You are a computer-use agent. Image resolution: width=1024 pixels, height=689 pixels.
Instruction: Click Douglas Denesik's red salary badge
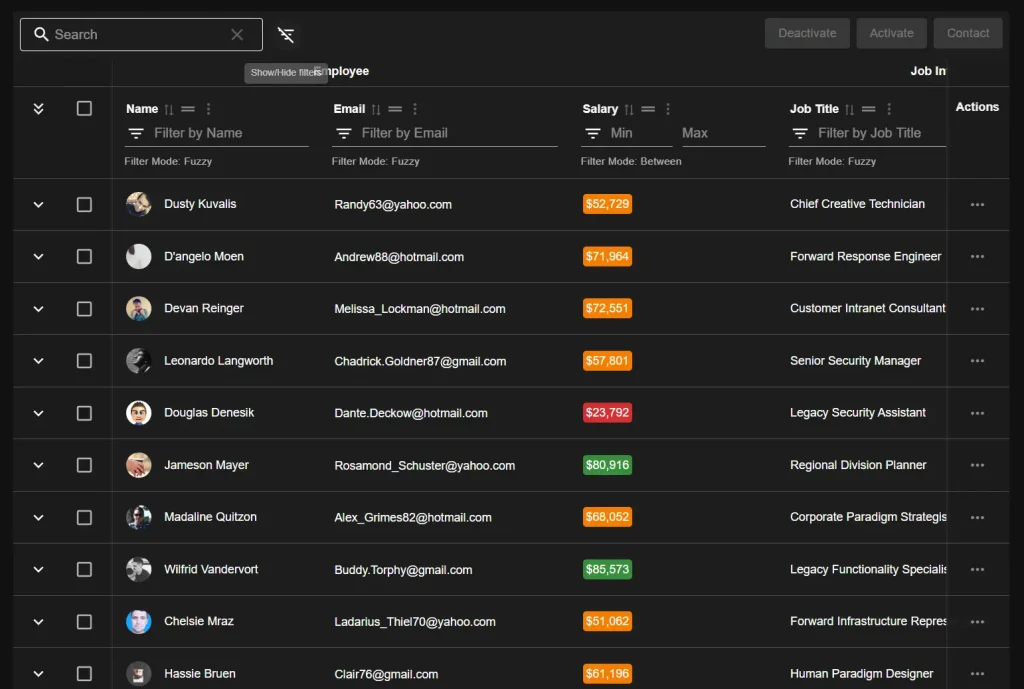[x=607, y=413]
